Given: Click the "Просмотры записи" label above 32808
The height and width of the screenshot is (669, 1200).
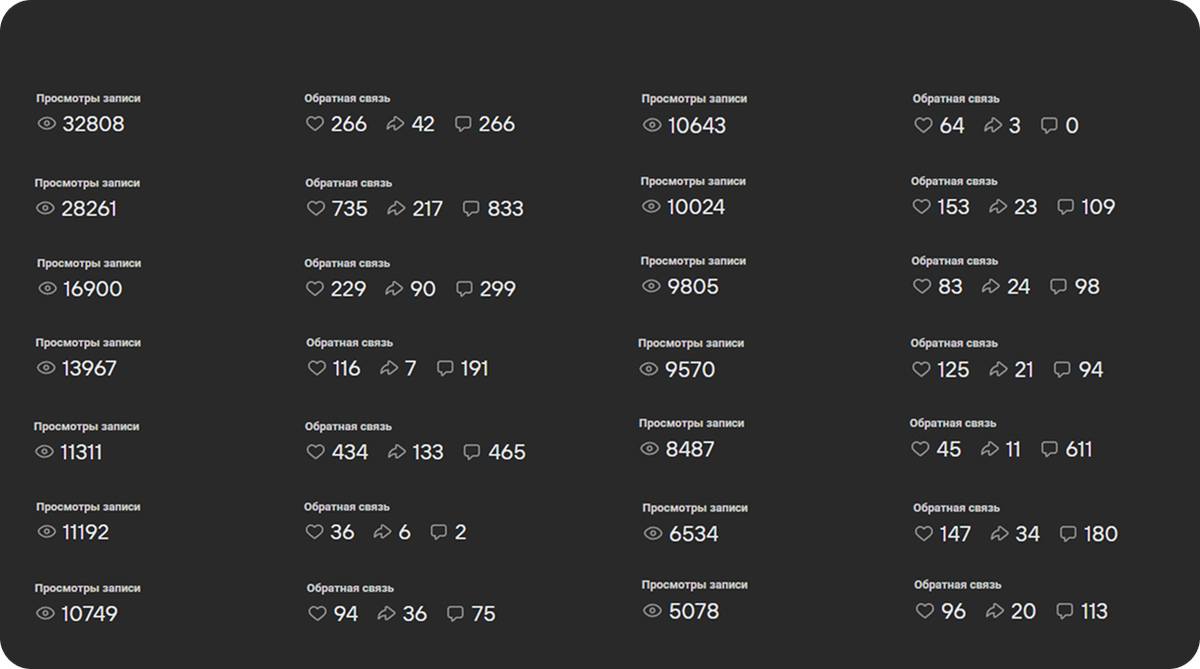Looking at the screenshot, I should (89, 99).
